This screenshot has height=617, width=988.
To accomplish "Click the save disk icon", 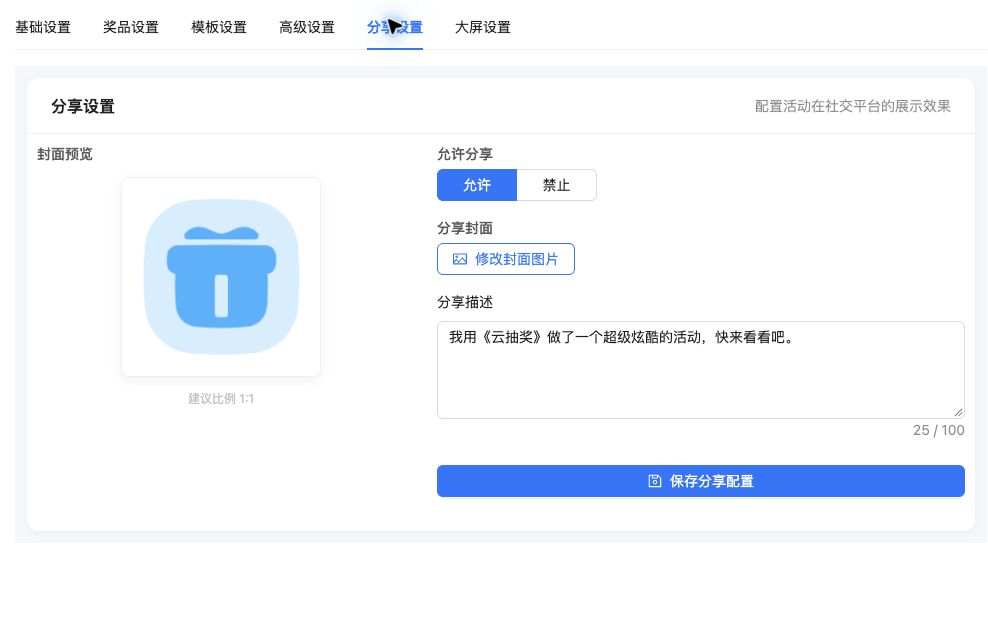I will (x=655, y=481).
